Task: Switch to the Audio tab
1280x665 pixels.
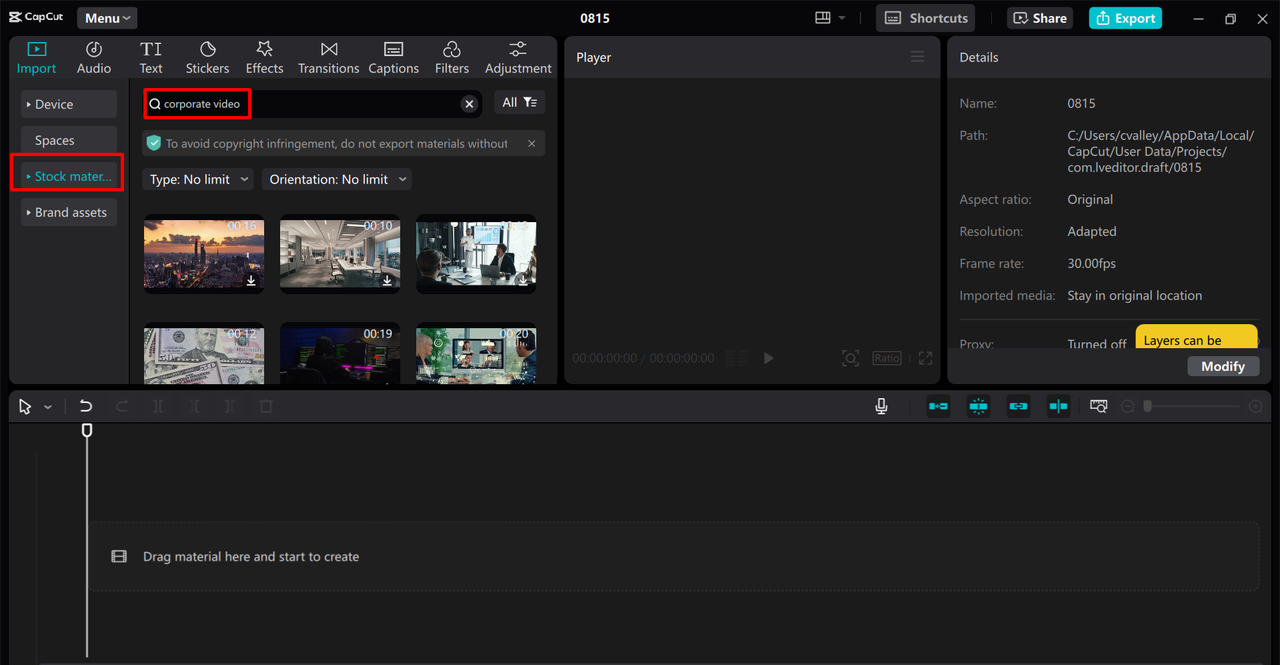Action: (94, 58)
